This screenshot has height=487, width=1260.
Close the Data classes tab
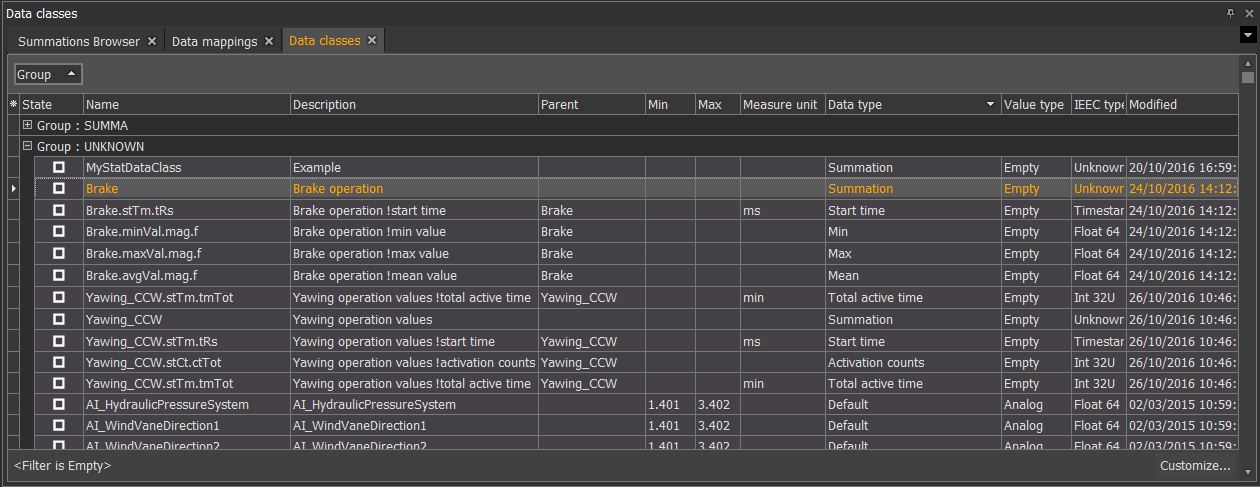point(371,41)
